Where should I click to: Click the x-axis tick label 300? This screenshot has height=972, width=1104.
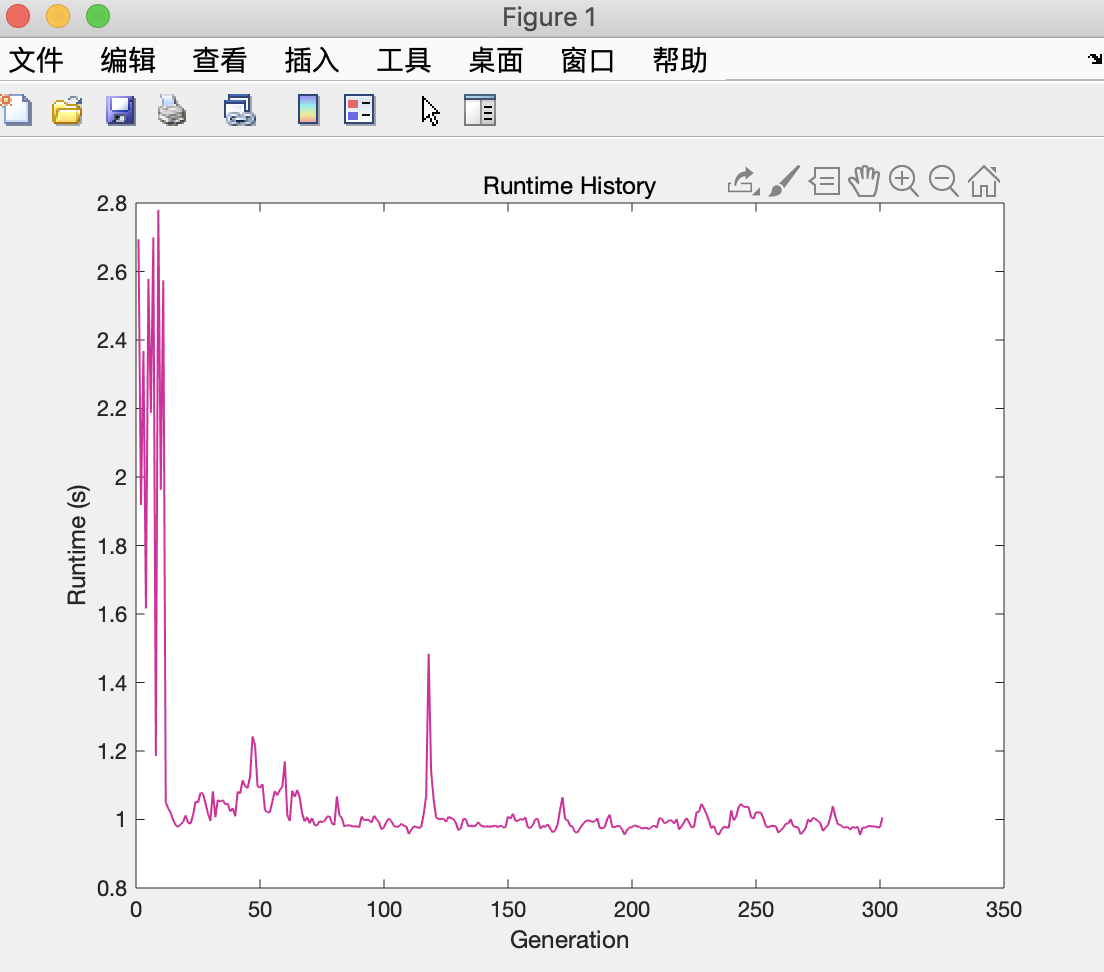(879, 909)
